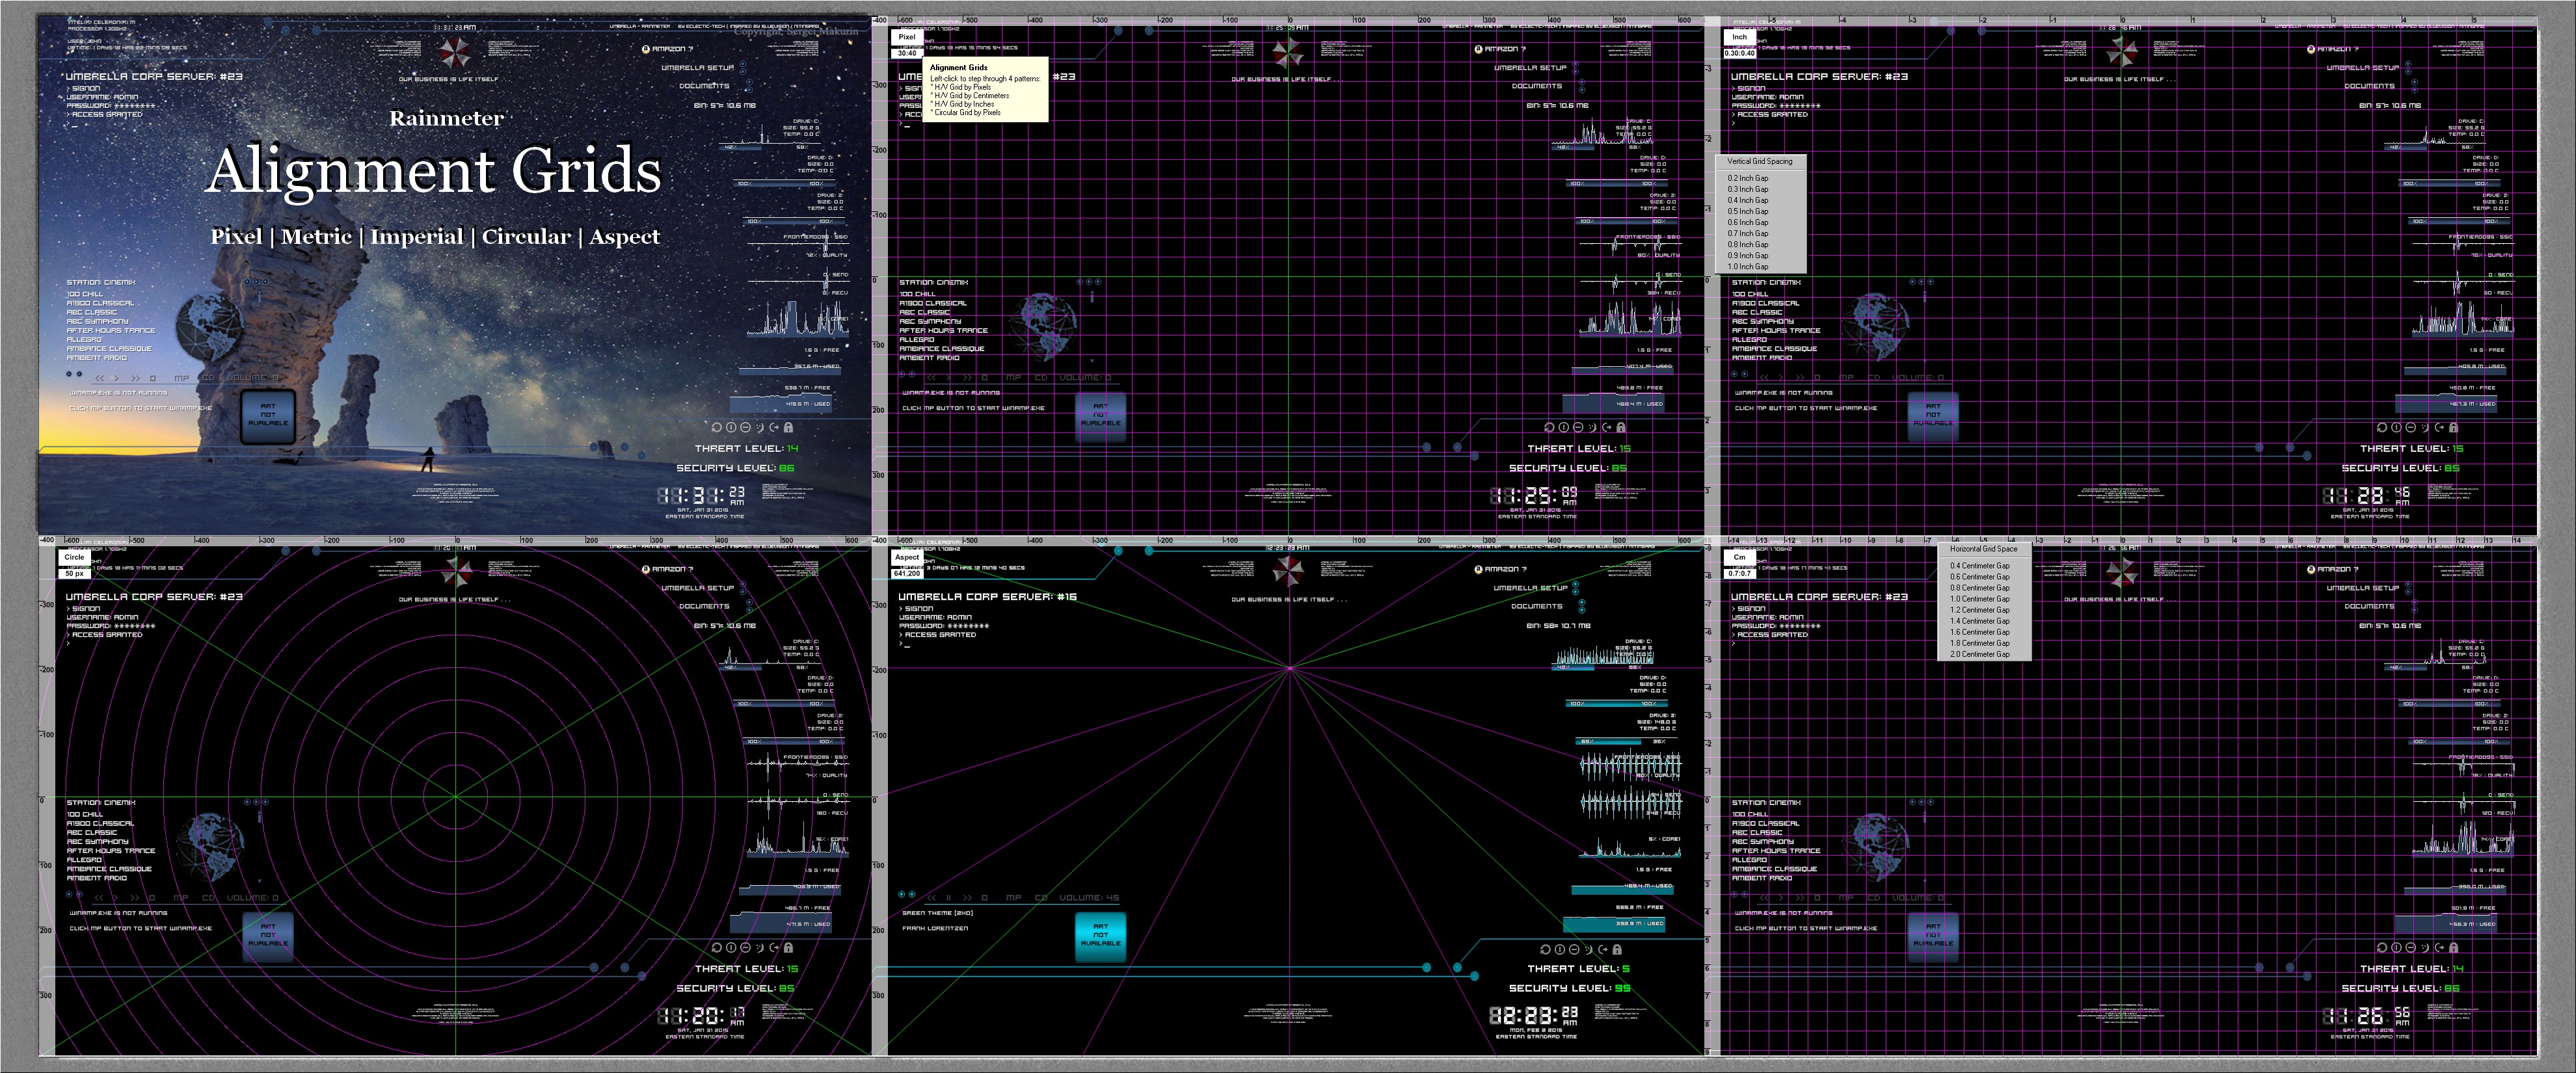Click the Inch grid mode label
This screenshot has width=2576, height=1073.
(x=1740, y=37)
